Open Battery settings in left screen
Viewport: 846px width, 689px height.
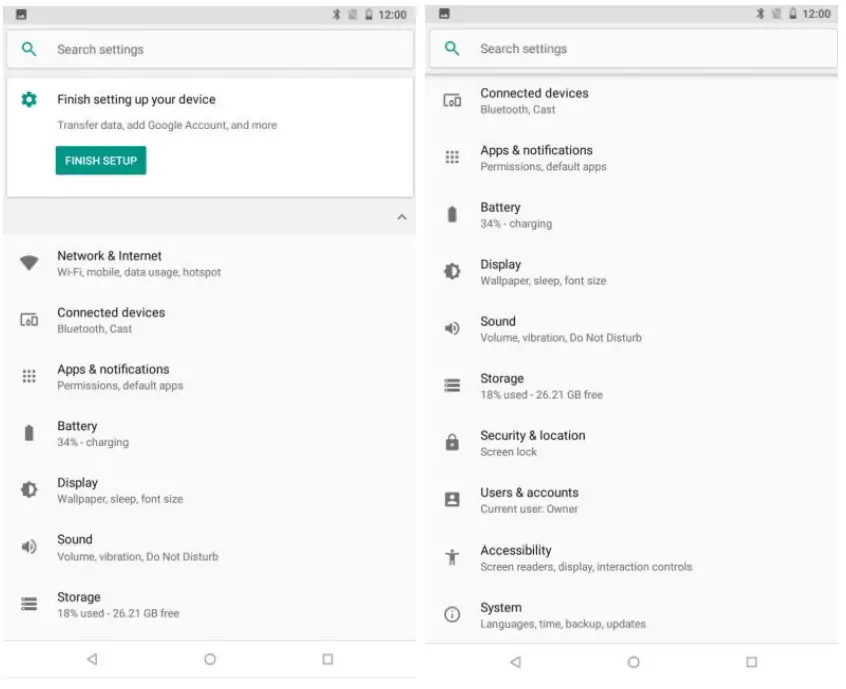pyautogui.click(x=210, y=433)
